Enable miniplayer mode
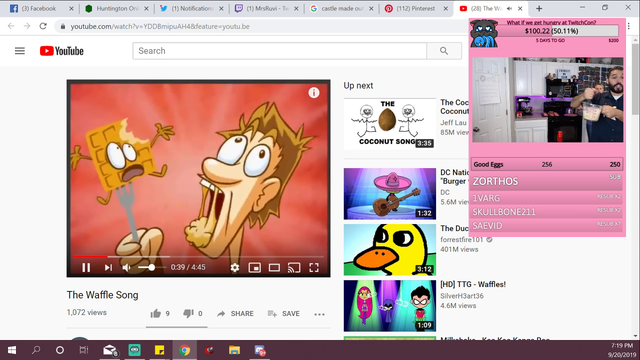 click(255, 267)
